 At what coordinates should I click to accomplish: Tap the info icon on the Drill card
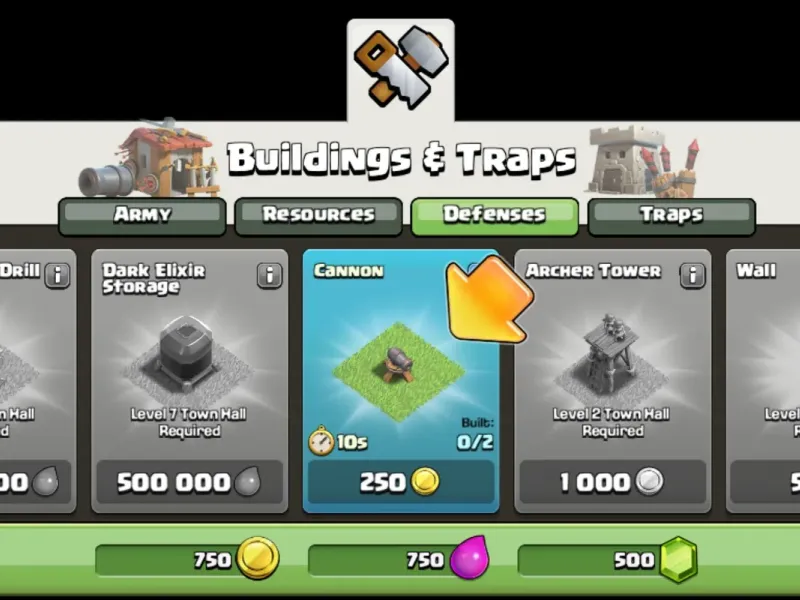[x=57, y=276]
